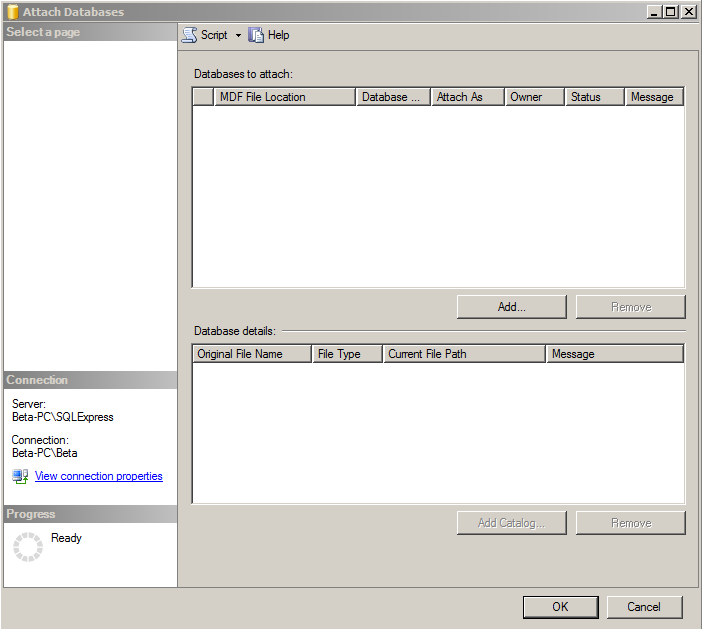Screen dimensions: 702x629
Task: Click the Beta-PC\Beta connection text
Action: (45, 453)
